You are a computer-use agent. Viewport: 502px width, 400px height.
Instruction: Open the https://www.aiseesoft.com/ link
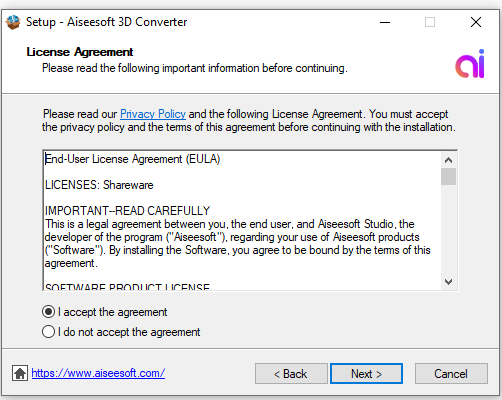(98, 373)
